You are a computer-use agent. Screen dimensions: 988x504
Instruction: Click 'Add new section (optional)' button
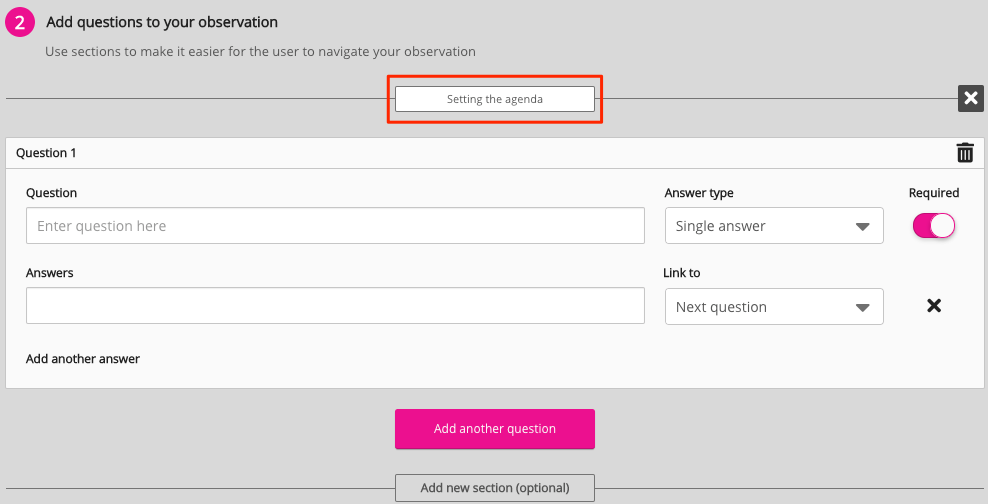point(495,488)
